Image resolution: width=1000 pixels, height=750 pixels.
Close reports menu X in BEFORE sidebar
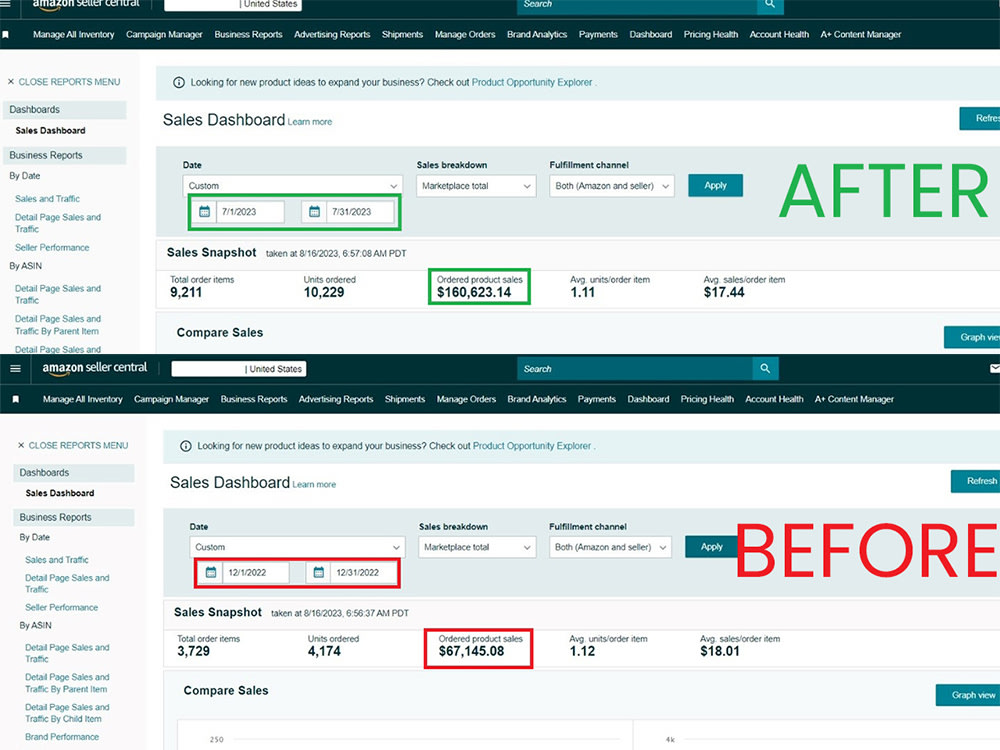click(x=21, y=445)
